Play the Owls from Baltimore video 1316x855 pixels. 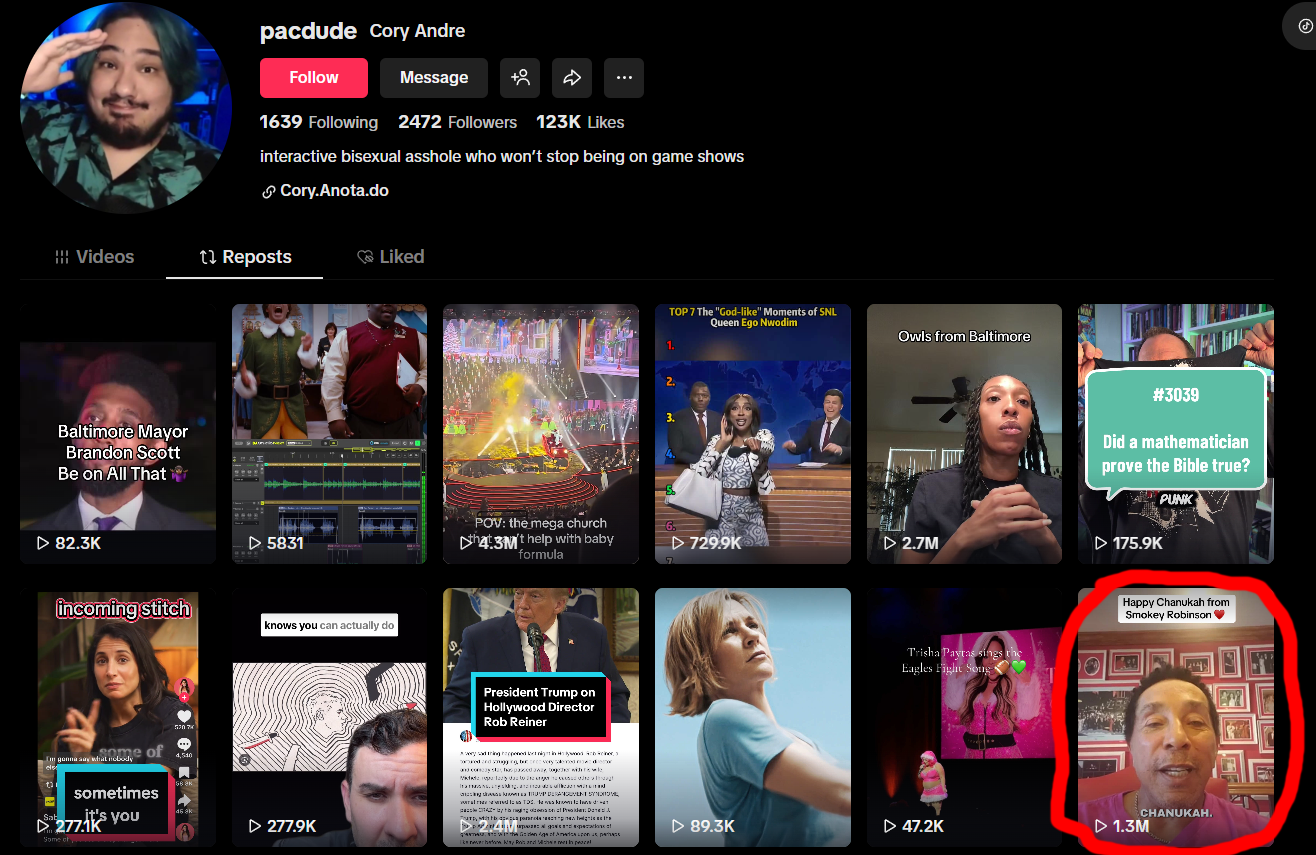pyautogui.click(x=964, y=434)
